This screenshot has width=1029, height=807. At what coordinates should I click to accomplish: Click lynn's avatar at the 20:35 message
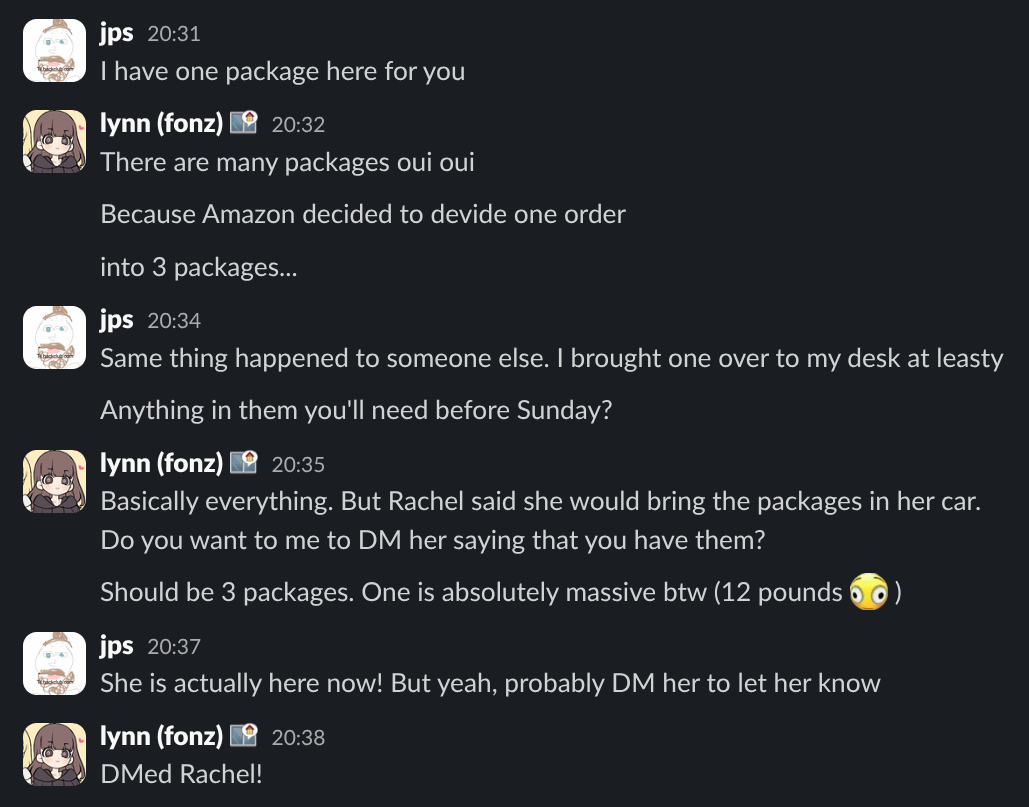click(54, 481)
